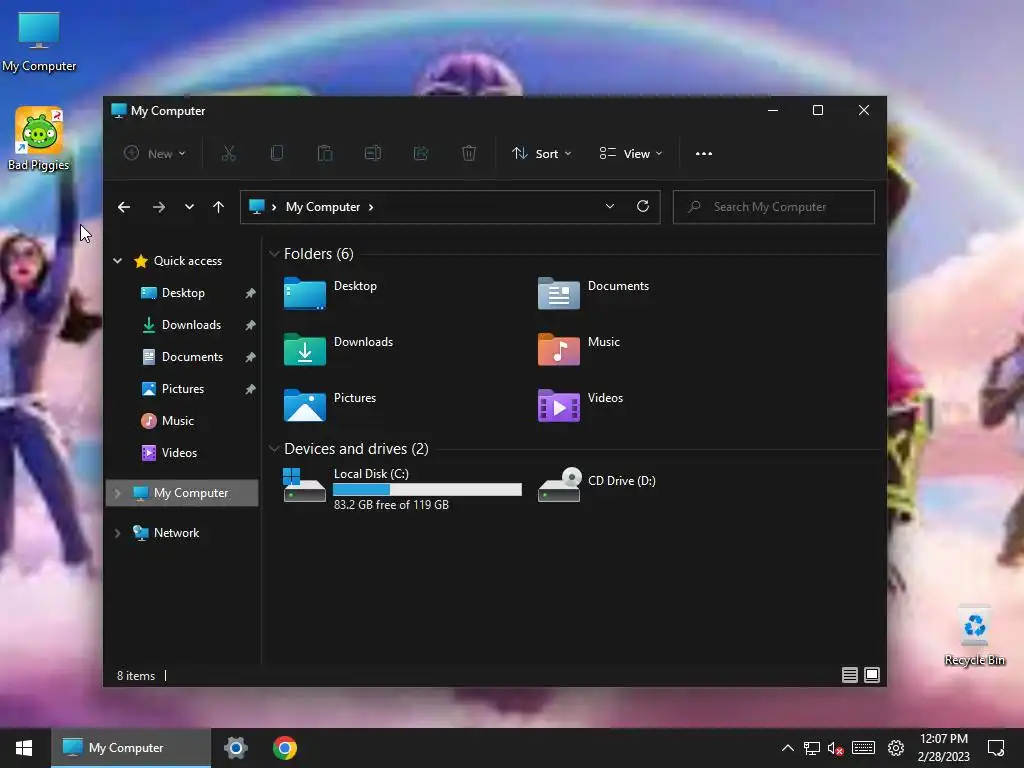1024x768 pixels.
Task: Click the Search My Computer field
Action: (x=774, y=207)
